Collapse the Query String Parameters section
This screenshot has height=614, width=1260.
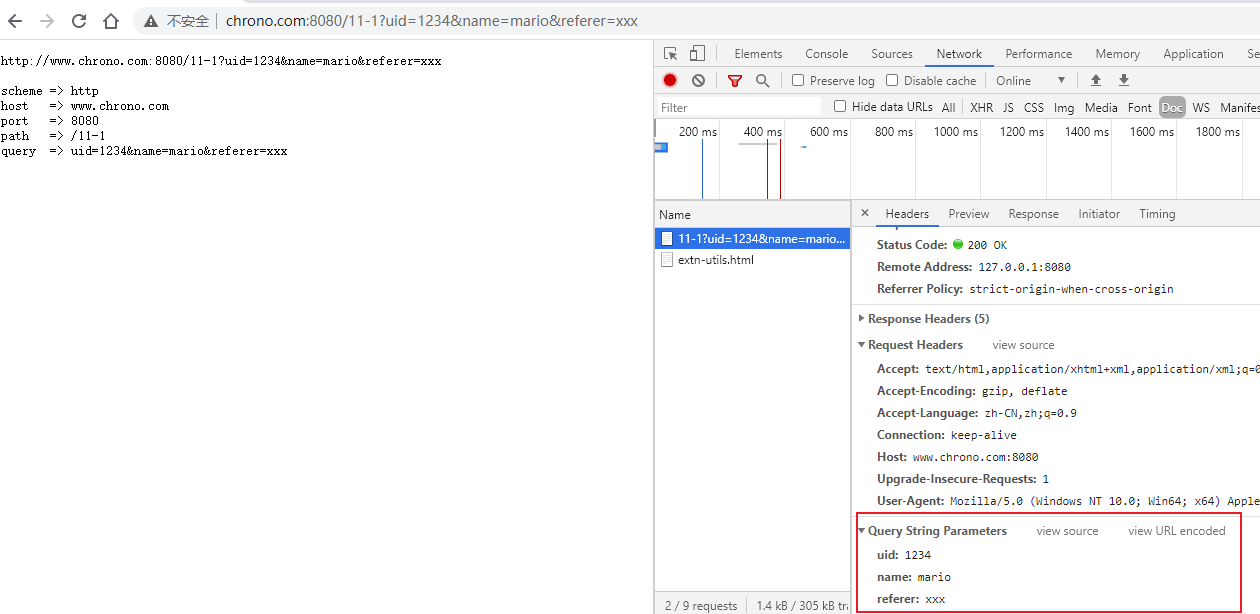(862, 531)
